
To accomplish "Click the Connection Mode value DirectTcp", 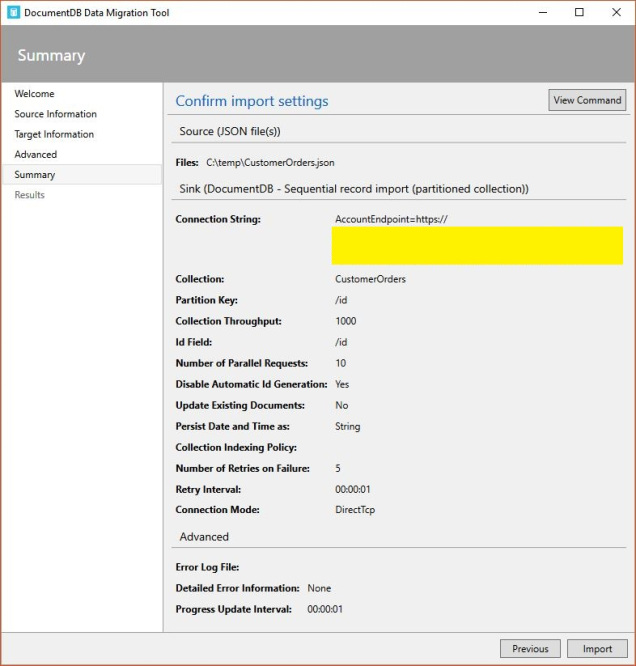I will click(x=355, y=510).
